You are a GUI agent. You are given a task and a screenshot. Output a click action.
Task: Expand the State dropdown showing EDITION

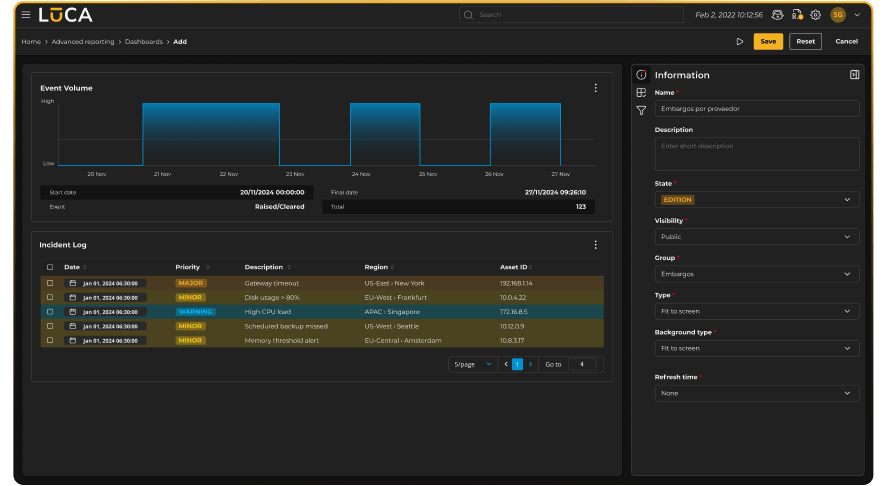point(757,200)
